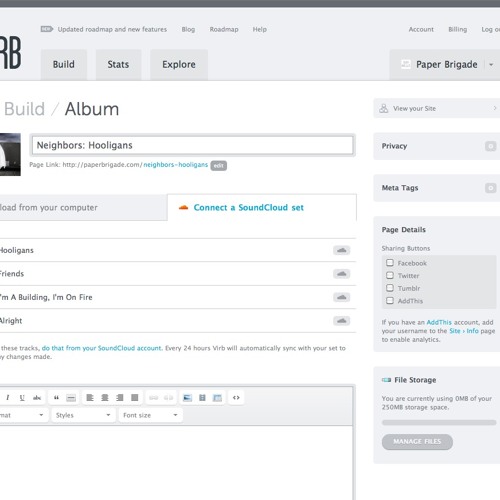The image size is (500, 500).
Task: Enable the Facebook sharing button checkbox
Action: (x=390, y=263)
